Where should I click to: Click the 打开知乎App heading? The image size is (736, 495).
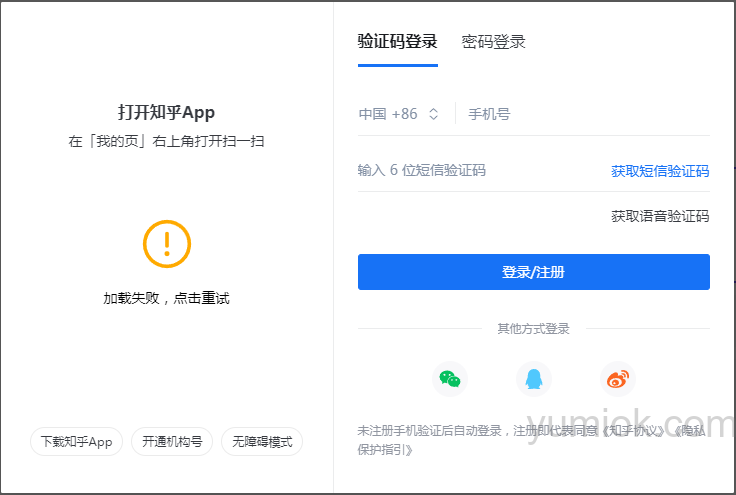[166, 113]
